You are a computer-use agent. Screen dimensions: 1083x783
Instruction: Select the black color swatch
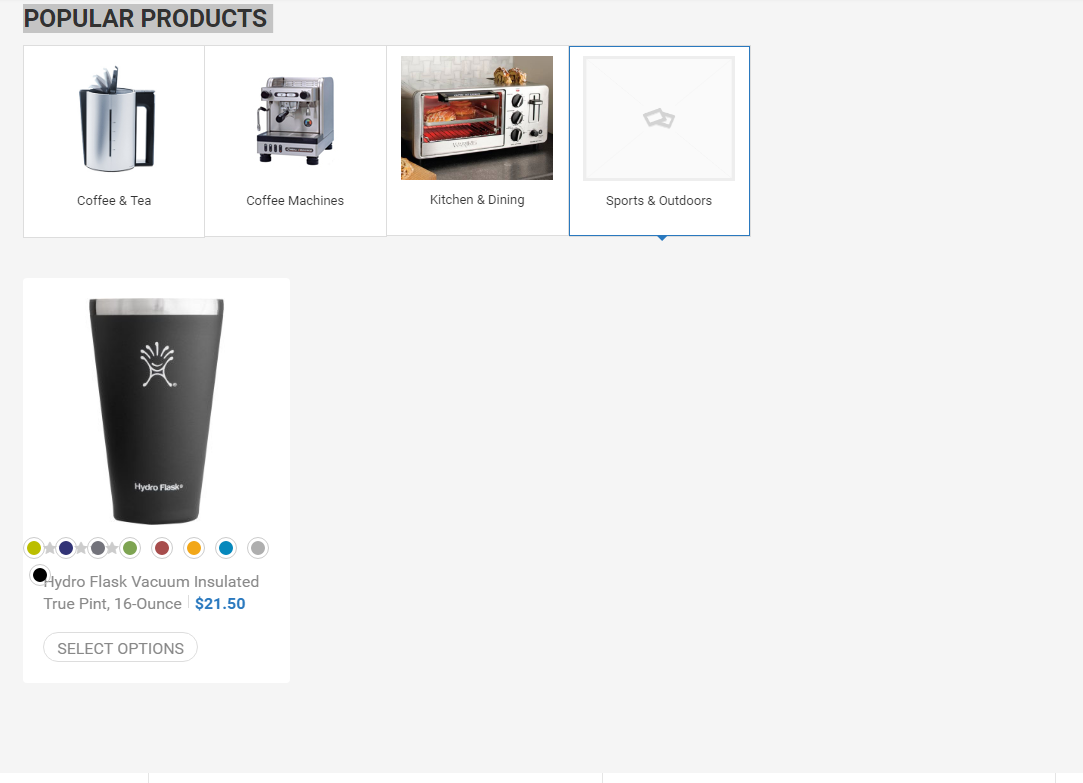[x=40, y=574]
